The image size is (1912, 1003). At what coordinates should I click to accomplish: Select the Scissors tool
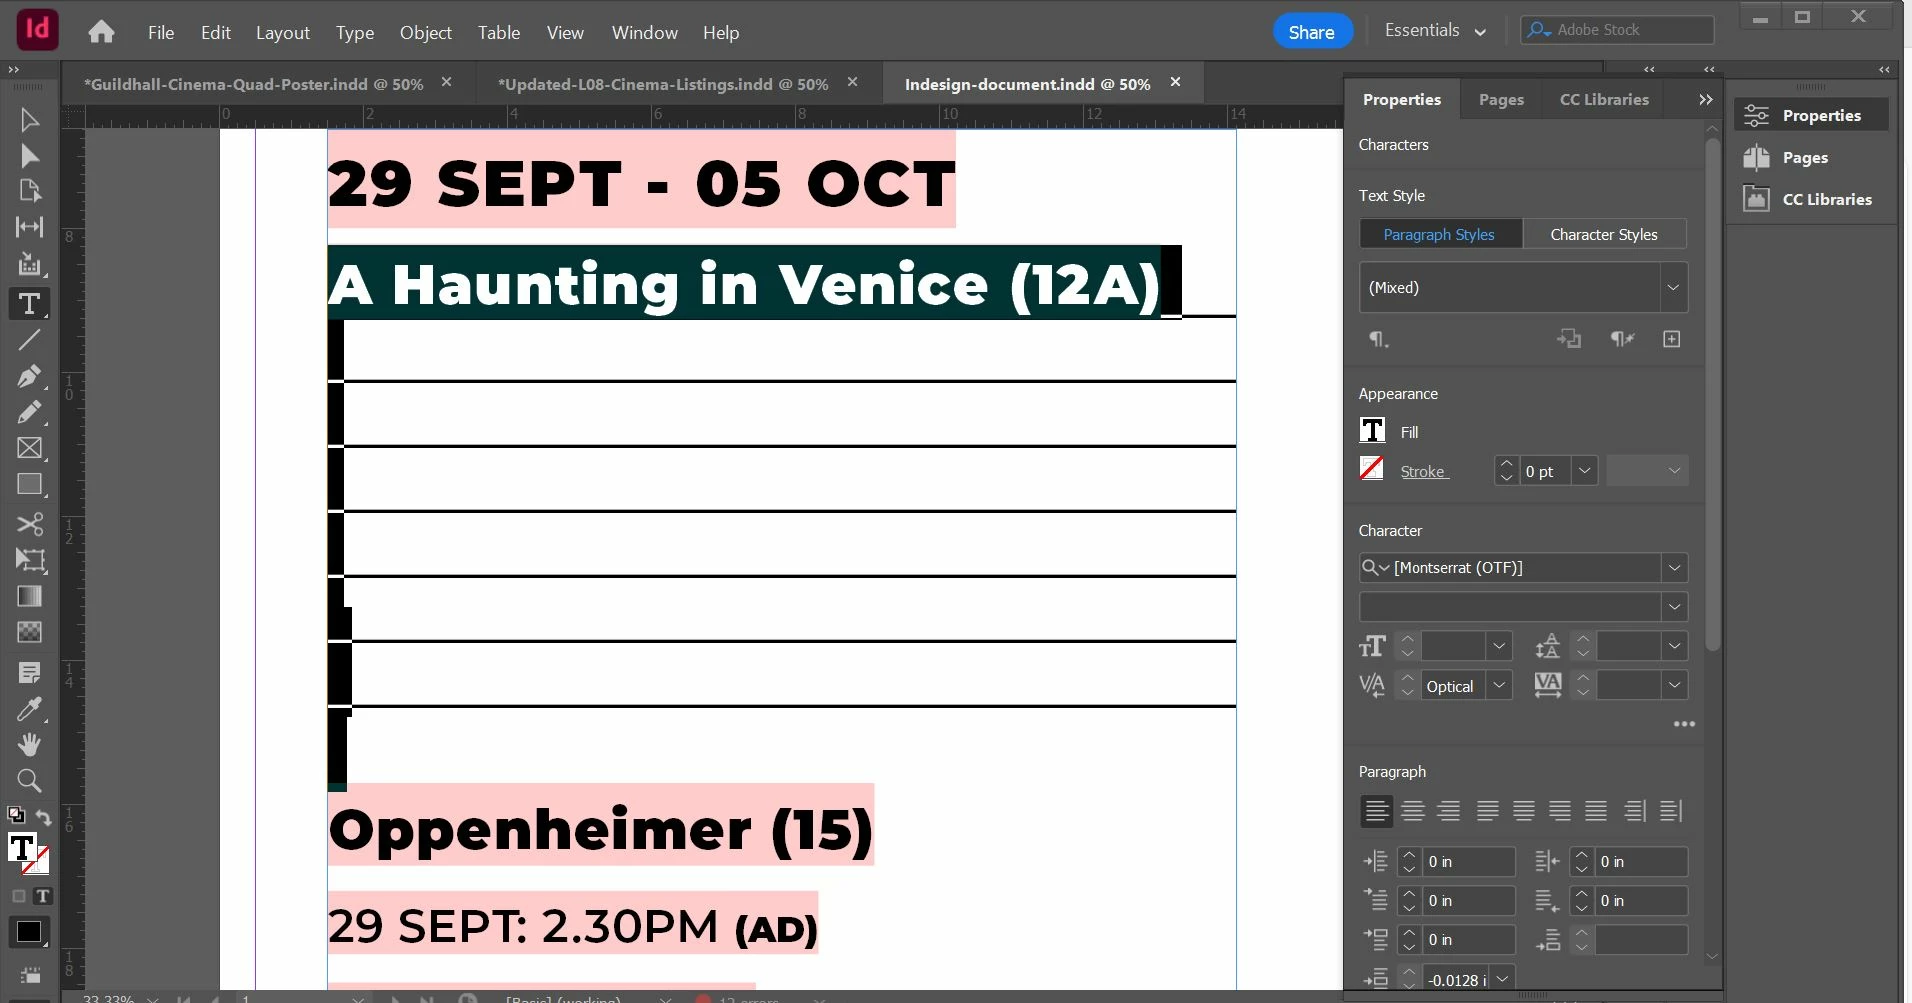pyautogui.click(x=29, y=524)
